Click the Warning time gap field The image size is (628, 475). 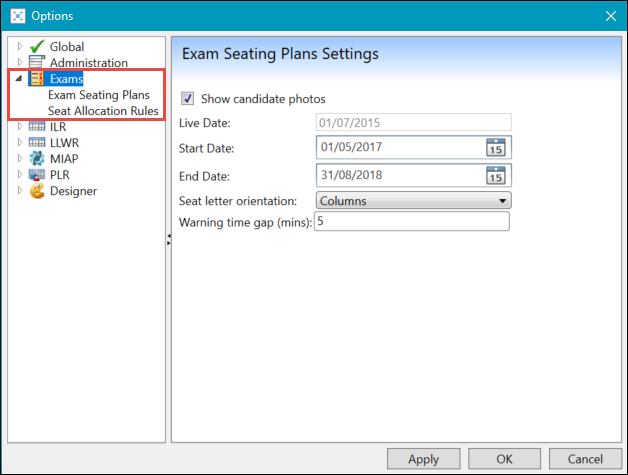point(411,222)
